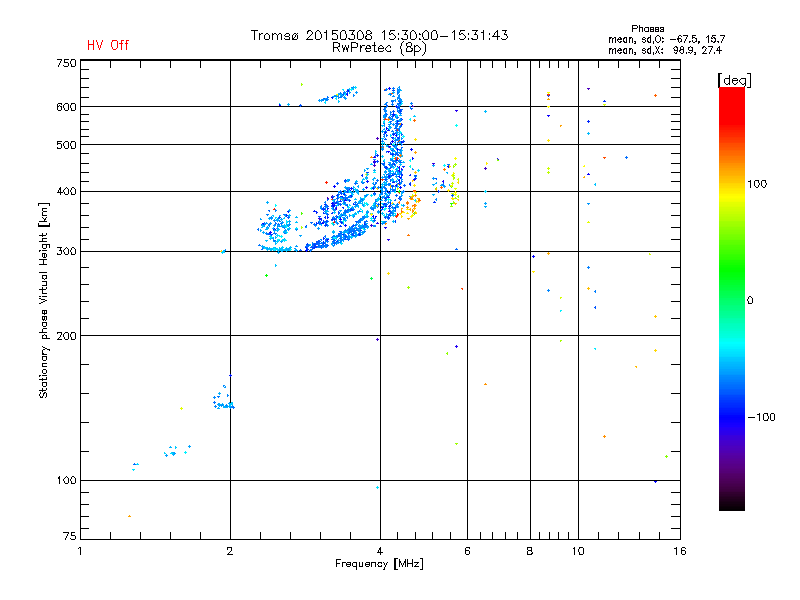The height and width of the screenshot is (600, 800).
Task: Click the 'Phases' header text
Action: (647, 29)
